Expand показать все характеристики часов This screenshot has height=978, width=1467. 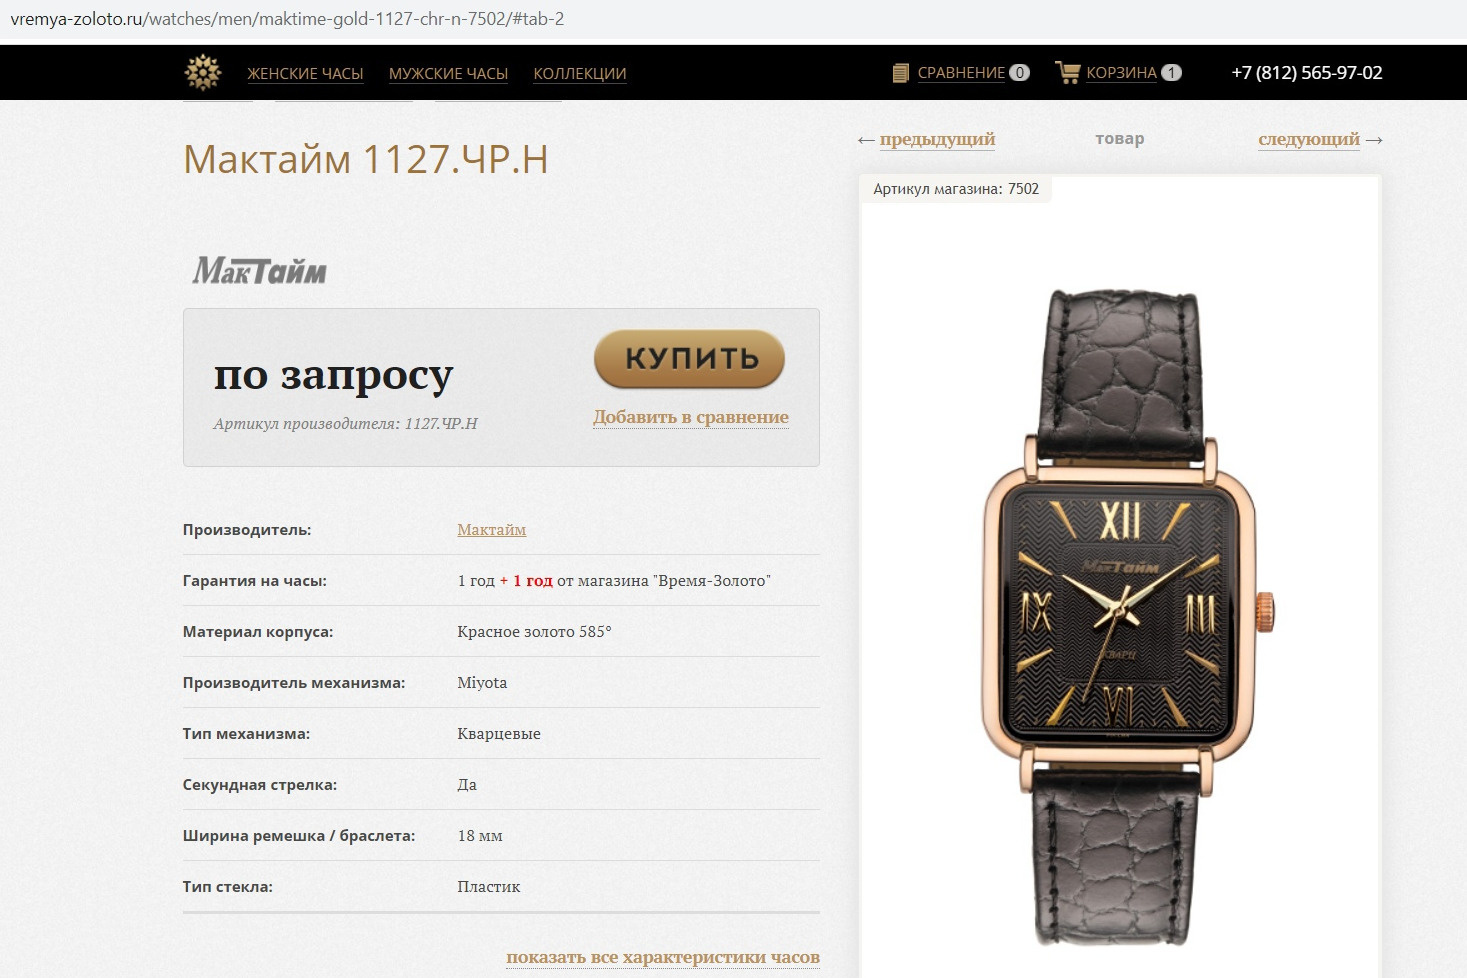point(663,957)
